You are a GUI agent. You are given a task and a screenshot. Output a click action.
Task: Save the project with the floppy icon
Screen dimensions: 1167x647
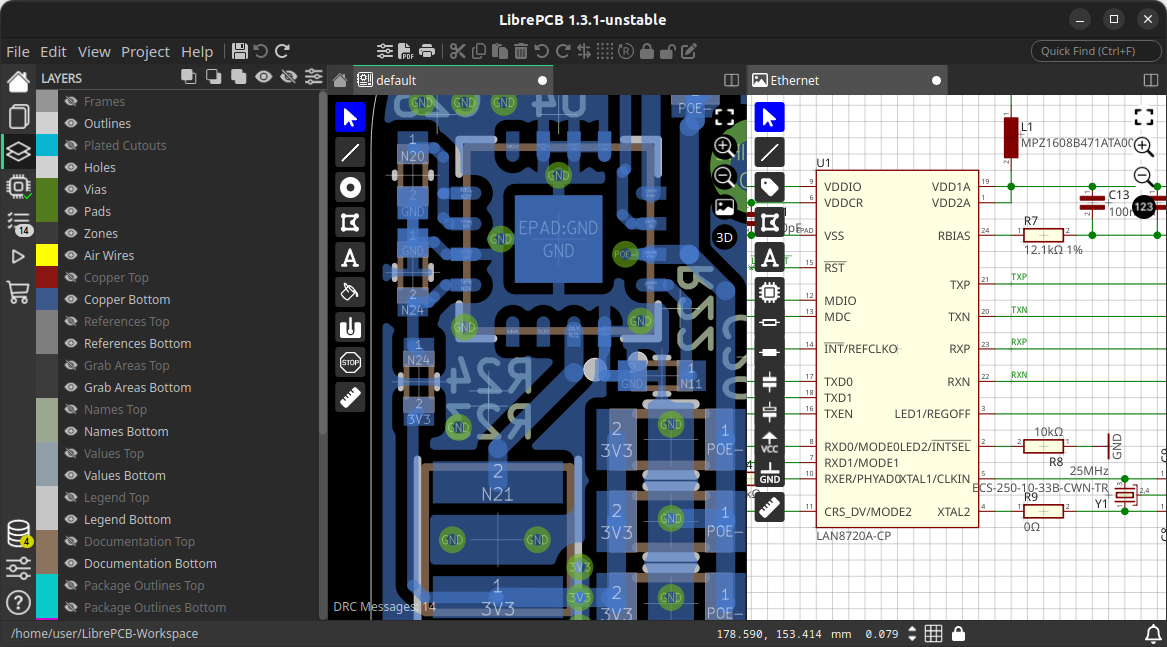240,51
